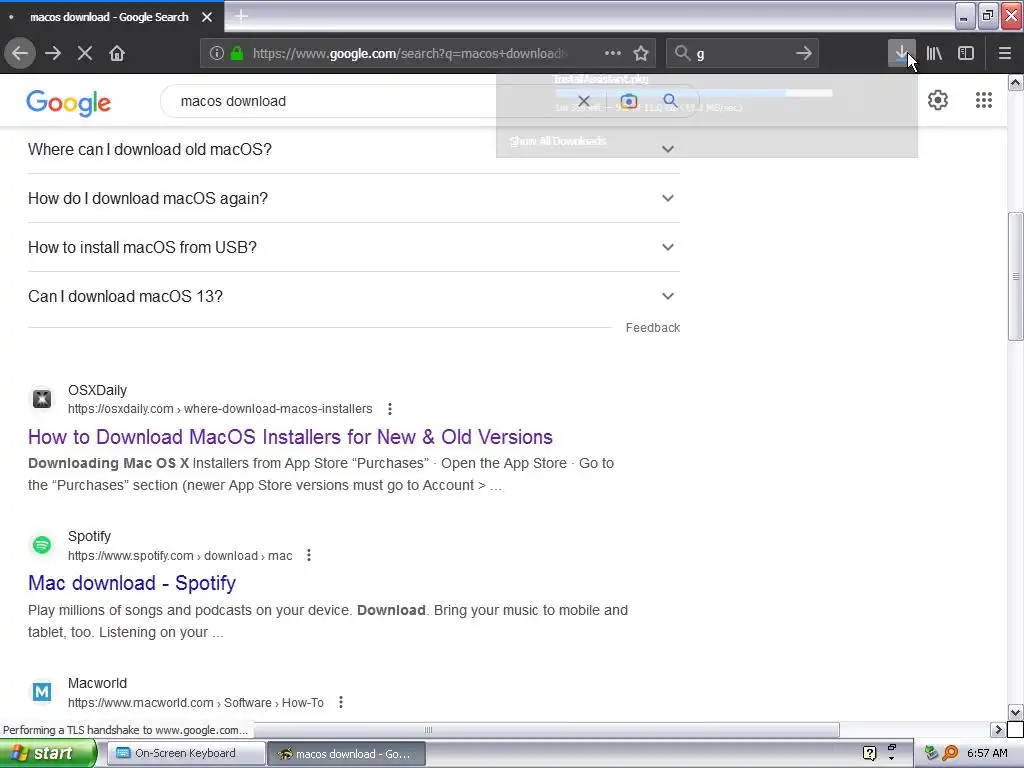Click the vertical scrollbar thumb
1024x768 pixels.
[x=1015, y=276]
